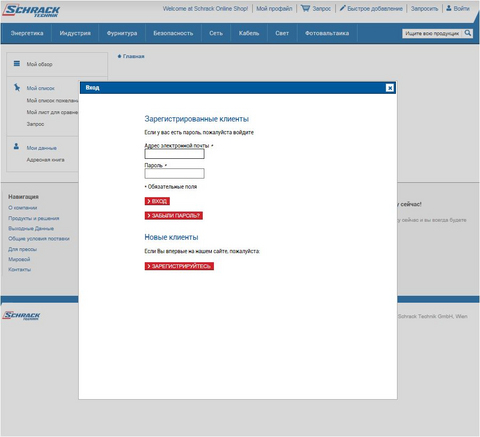Click the list icon beside Мой обзор
Image resolution: width=480 pixels, height=437 pixels.
[17, 63]
